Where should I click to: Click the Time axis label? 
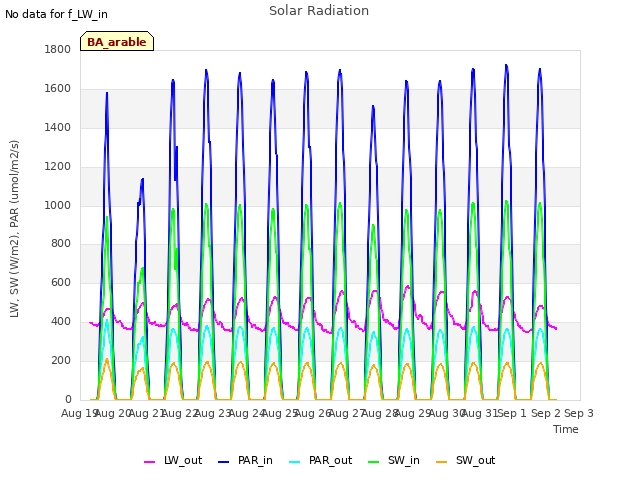(x=566, y=429)
